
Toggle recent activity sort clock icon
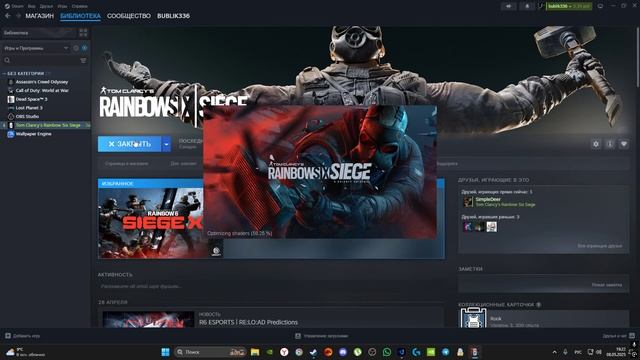(76, 48)
